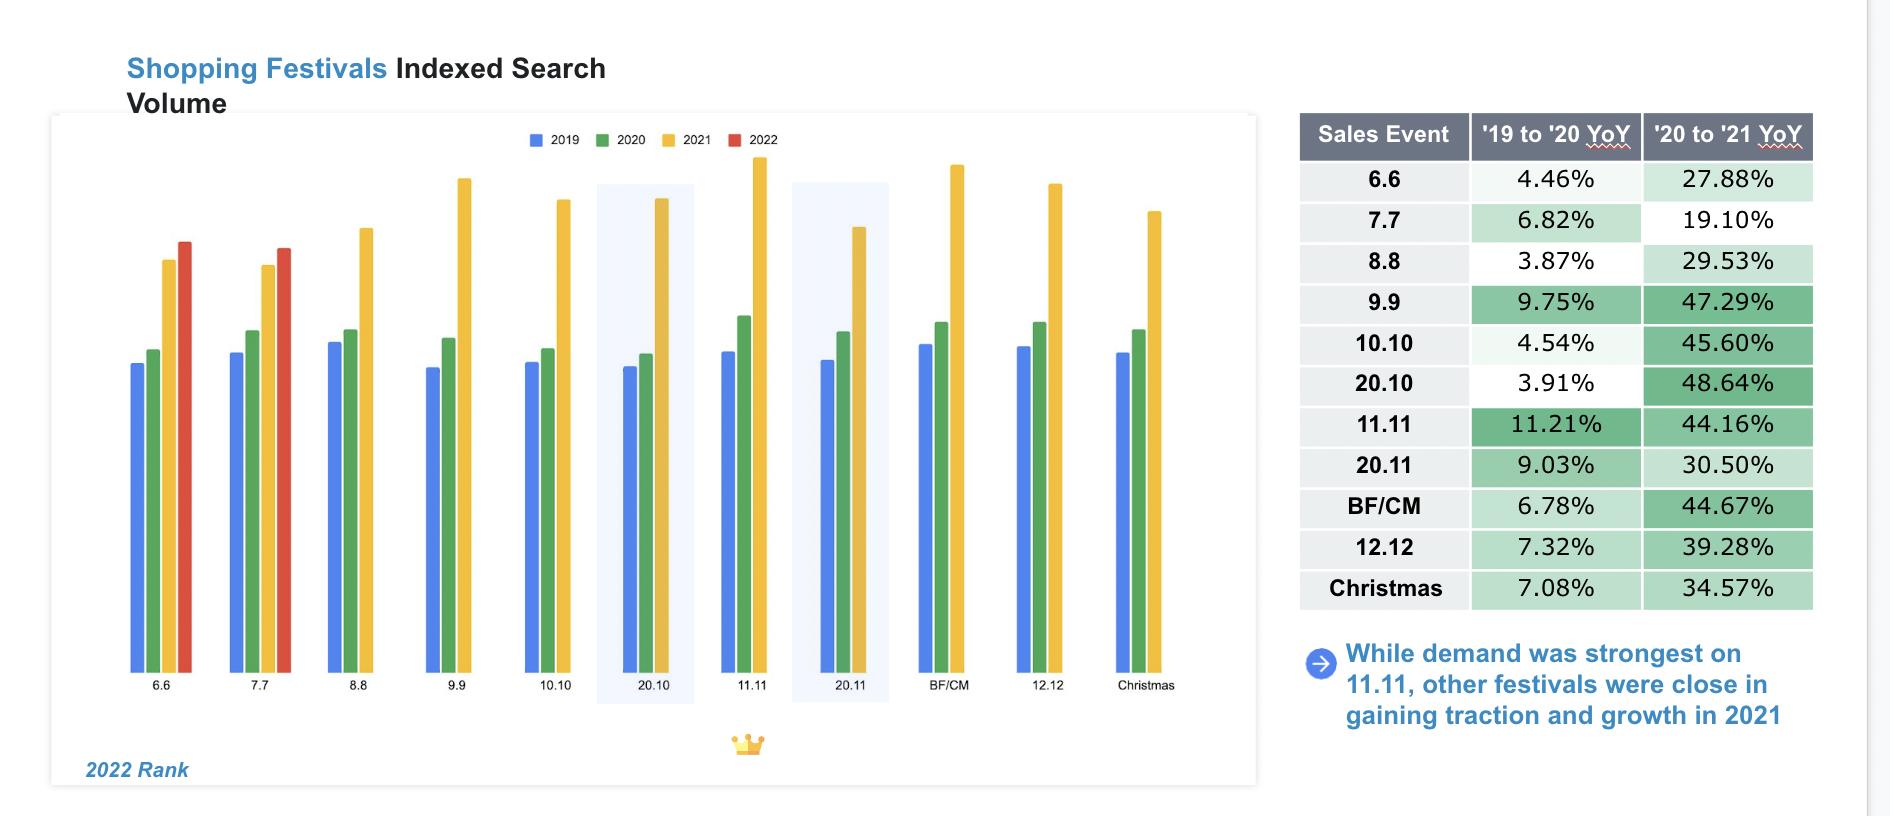Click the 6.82% cell
Image resolution: width=1890 pixels, height=816 pixels.
coord(1556,221)
